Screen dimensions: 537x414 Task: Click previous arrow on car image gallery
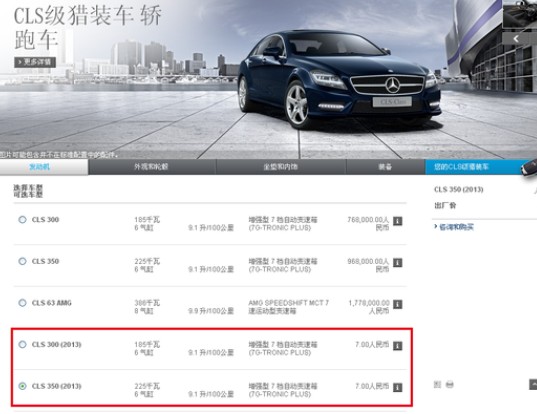[x=516, y=39]
